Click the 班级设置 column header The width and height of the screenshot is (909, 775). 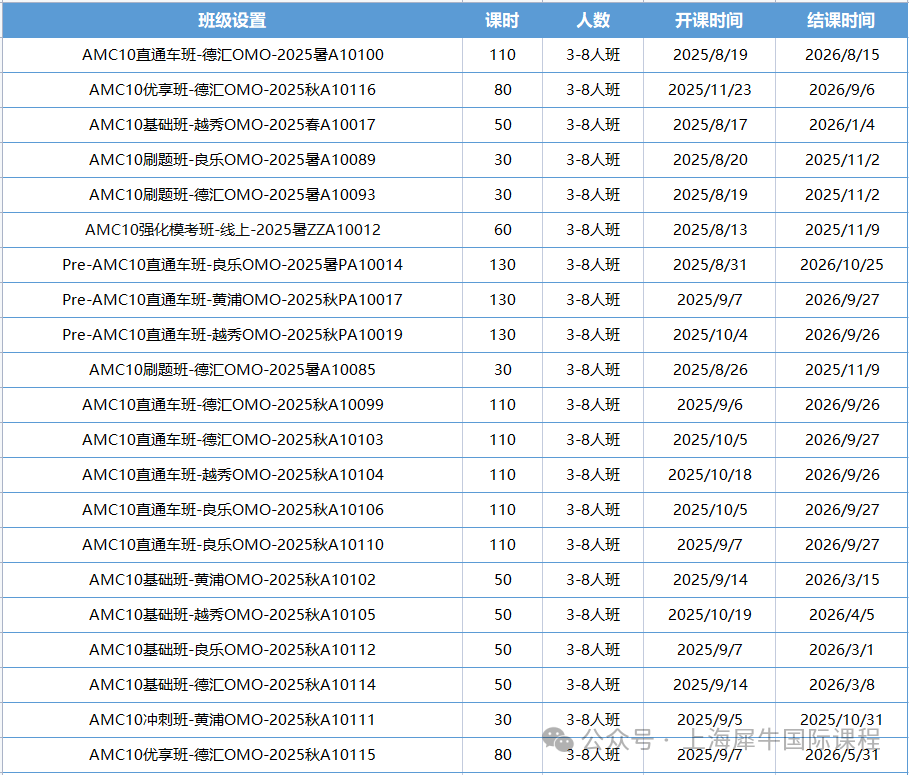click(x=232, y=20)
